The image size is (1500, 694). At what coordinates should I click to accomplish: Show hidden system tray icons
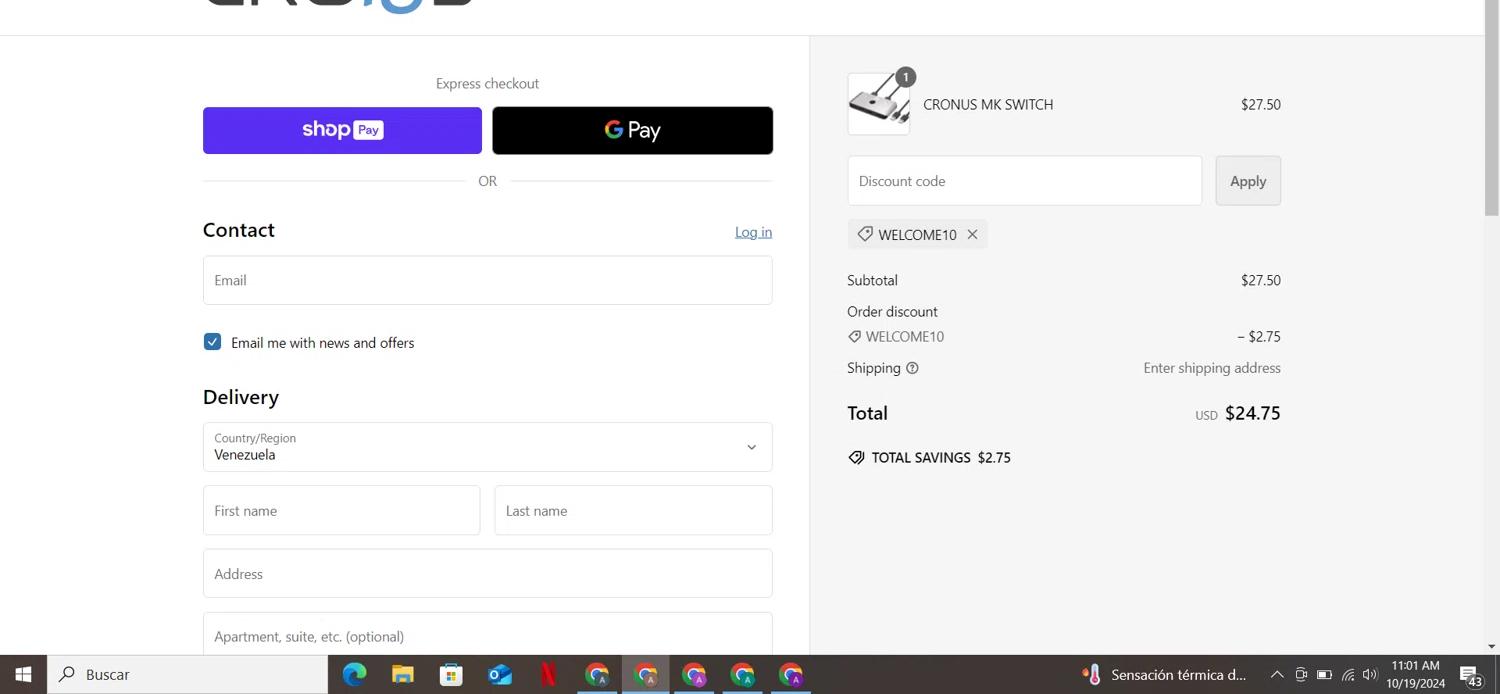click(x=1277, y=674)
